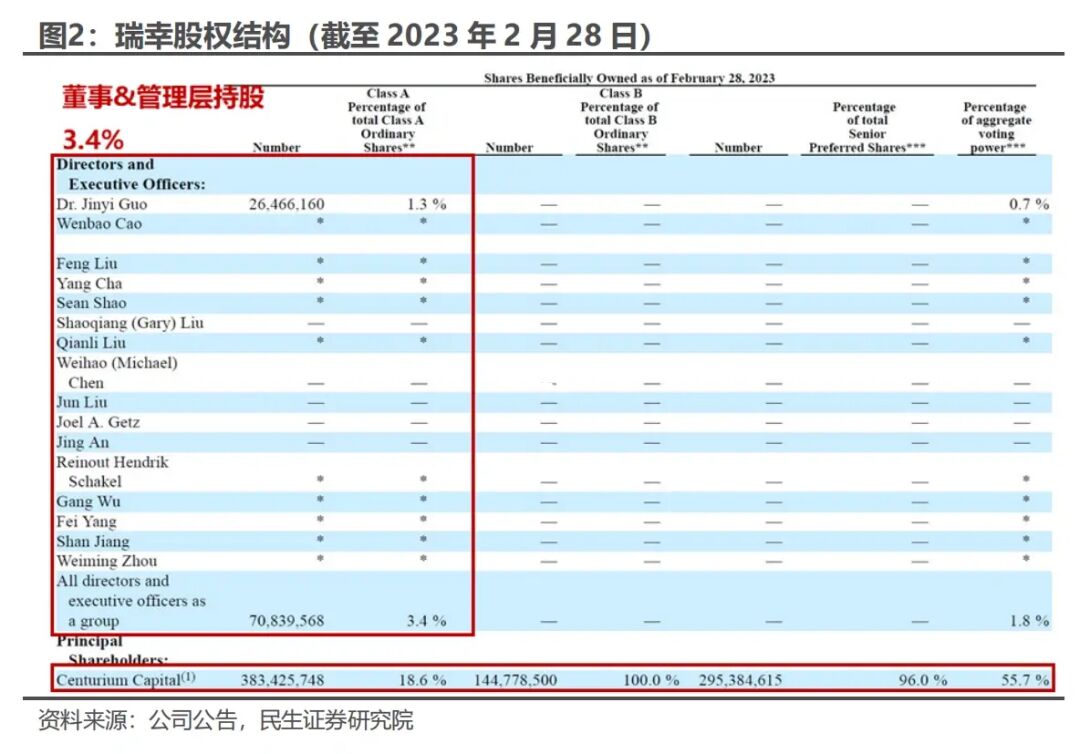Click the 55.7 % aggregate voting power

1025,680
